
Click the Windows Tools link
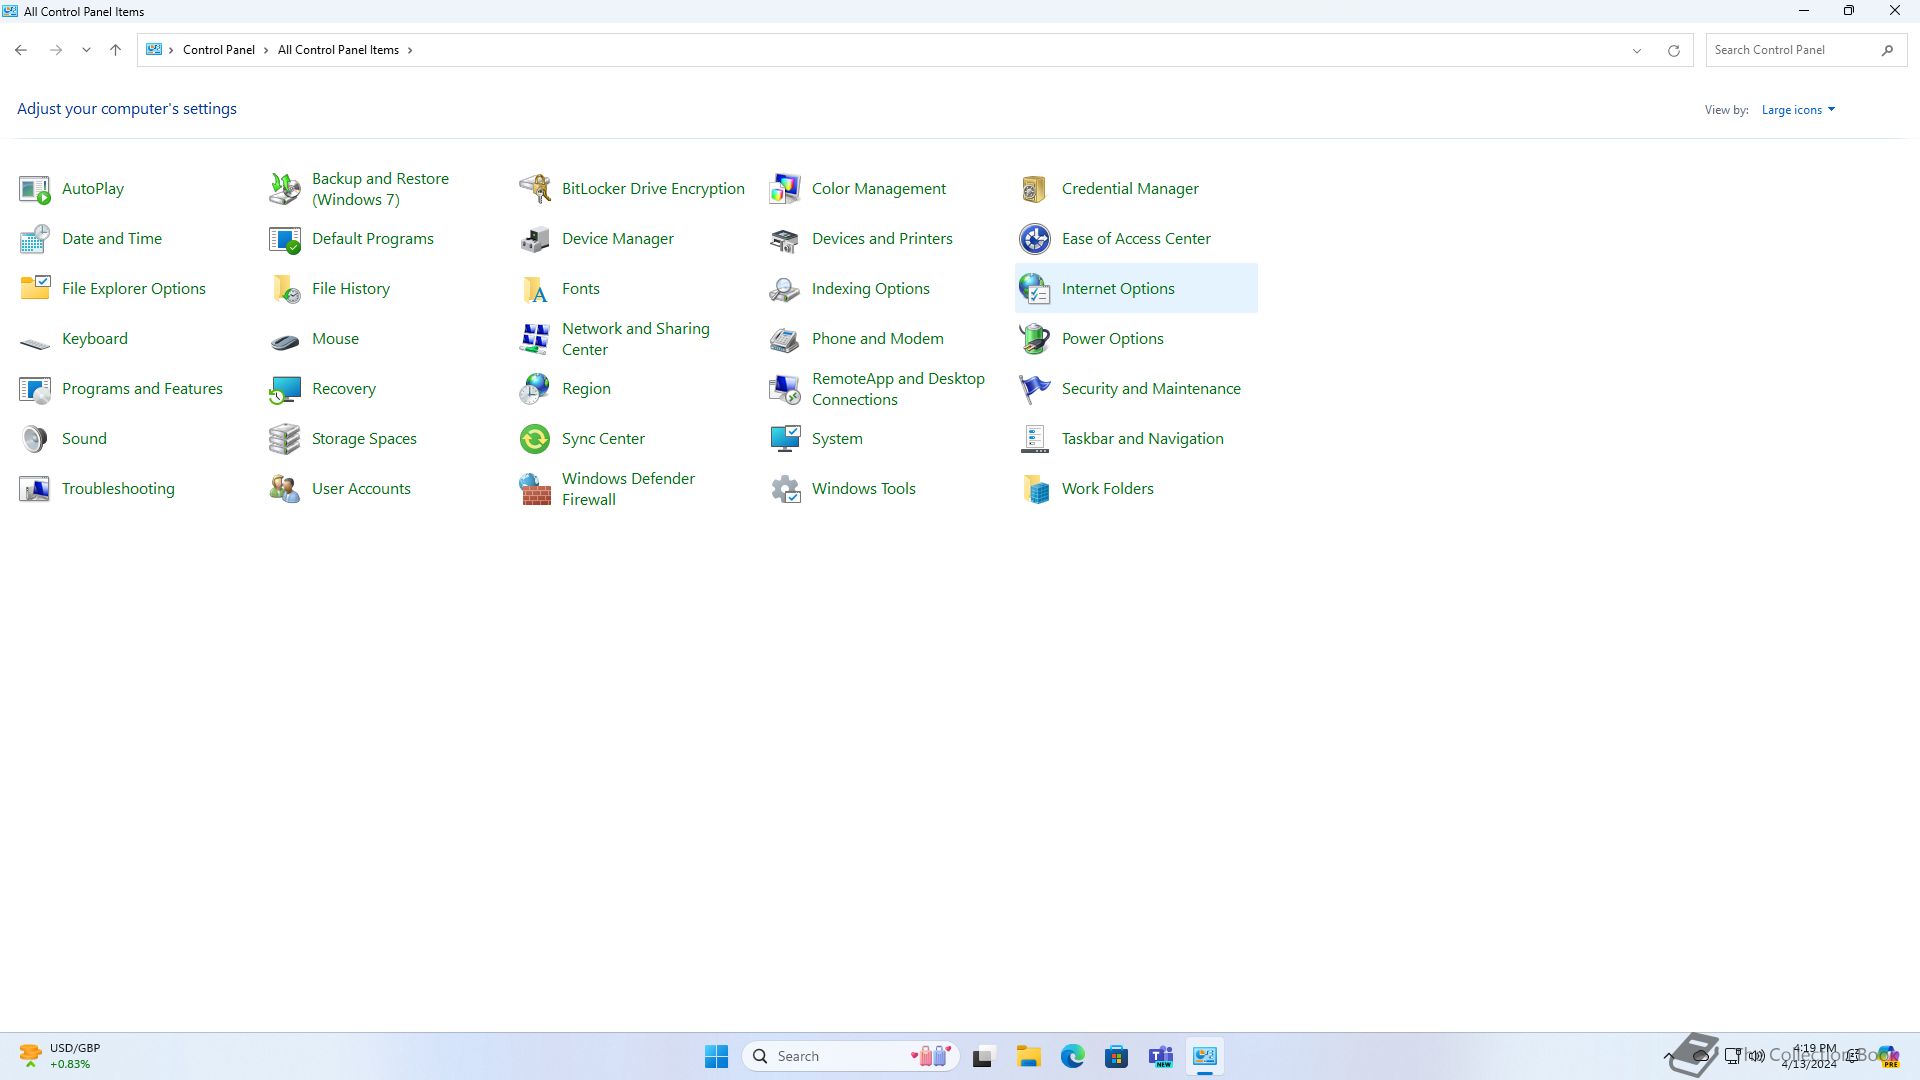tap(863, 489)
